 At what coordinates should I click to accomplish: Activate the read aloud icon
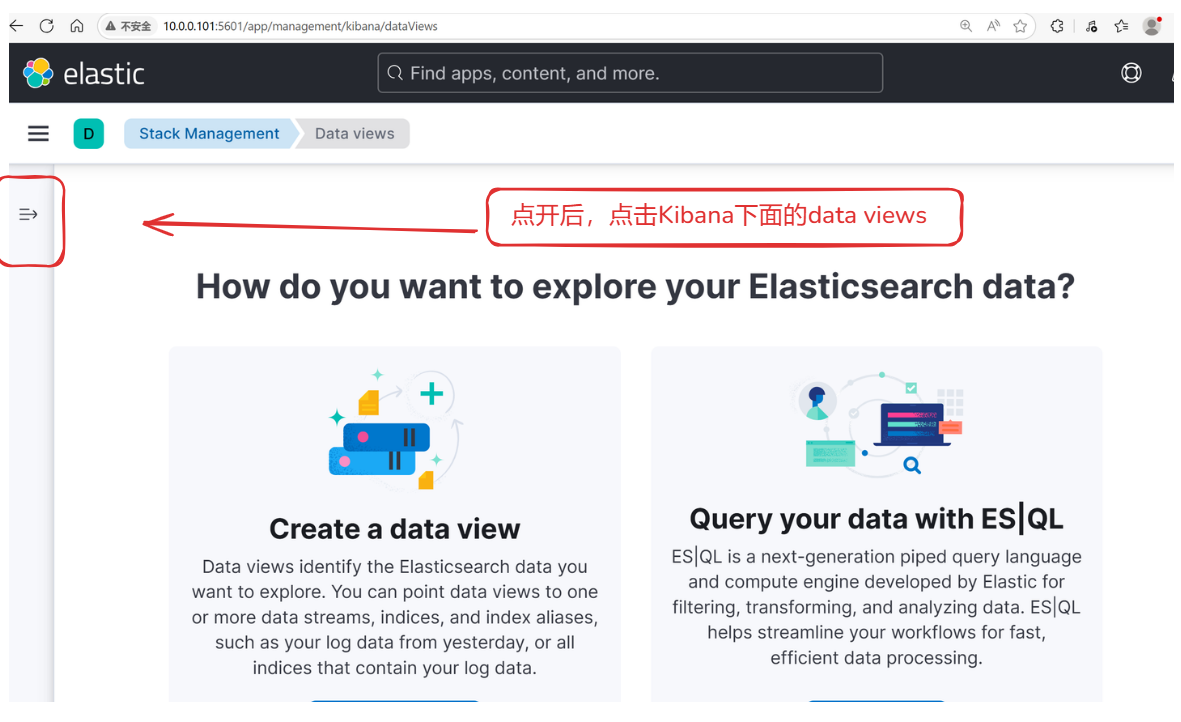click(x=993, y=26)
